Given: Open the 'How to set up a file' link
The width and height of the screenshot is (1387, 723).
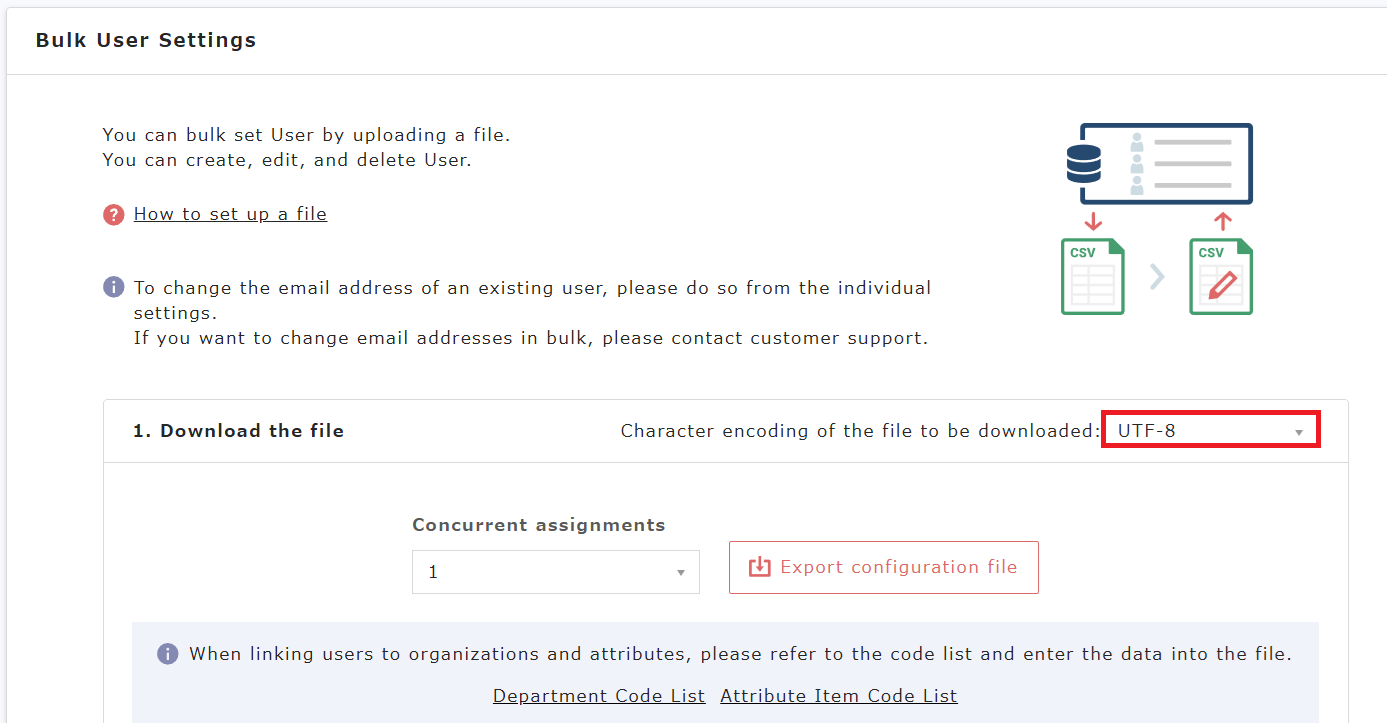Looking at the screenshot, I should 230,214.
